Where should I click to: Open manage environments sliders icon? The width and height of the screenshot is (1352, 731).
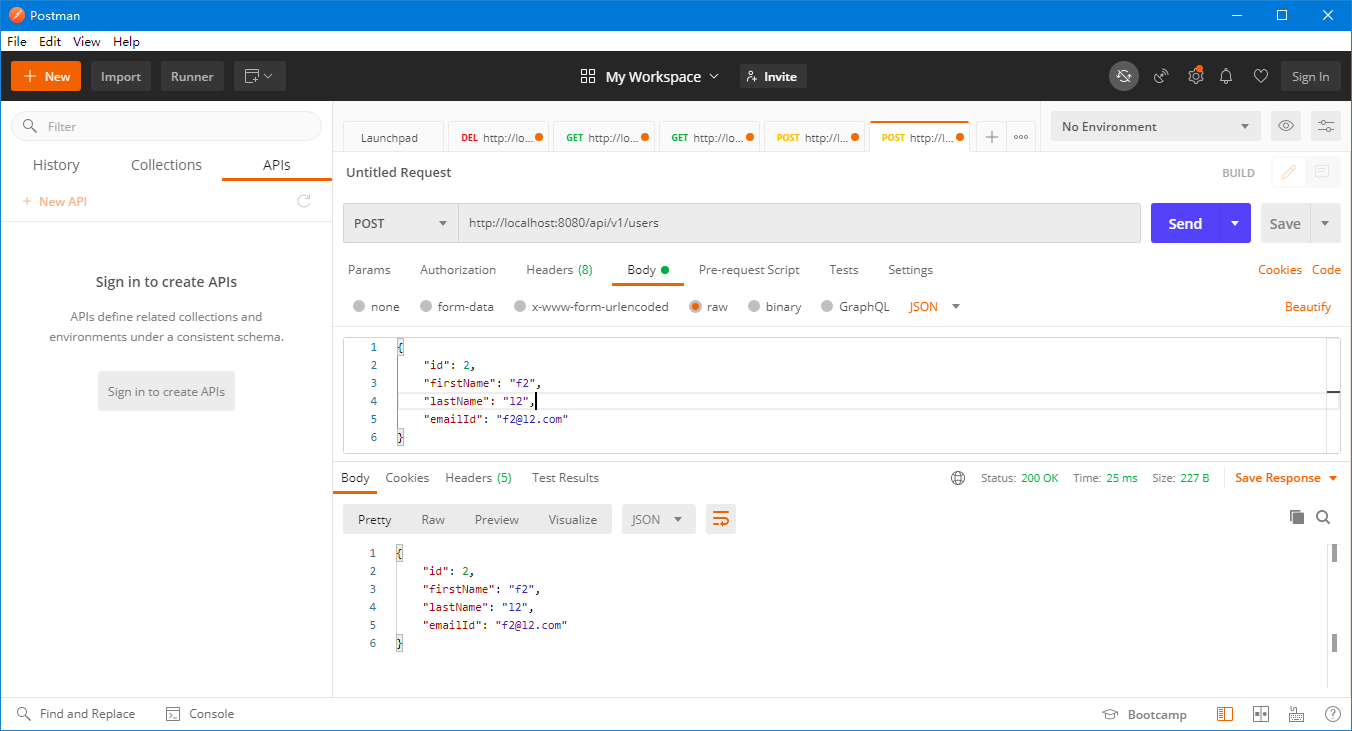click(1326, 126)
